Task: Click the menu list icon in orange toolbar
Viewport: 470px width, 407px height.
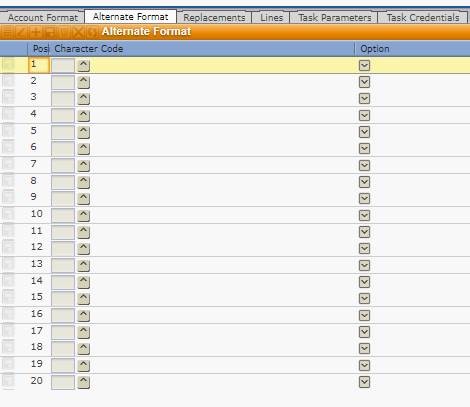Action: pyautogui.click(x=7, y=32)
